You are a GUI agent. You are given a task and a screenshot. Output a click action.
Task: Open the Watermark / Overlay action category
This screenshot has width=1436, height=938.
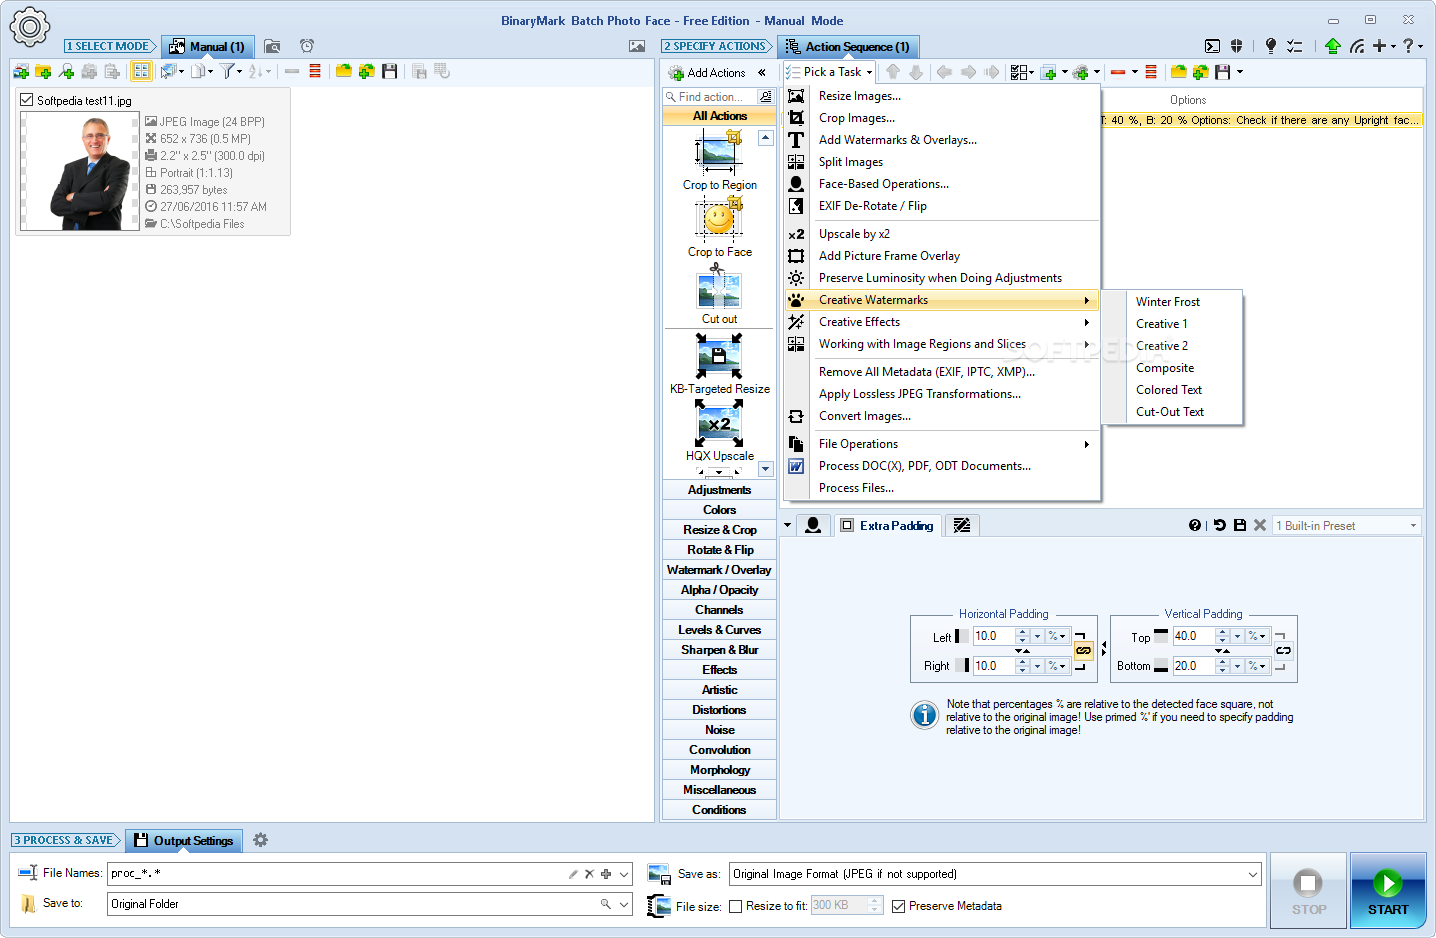pyautogui.click(x=719, y=570)
